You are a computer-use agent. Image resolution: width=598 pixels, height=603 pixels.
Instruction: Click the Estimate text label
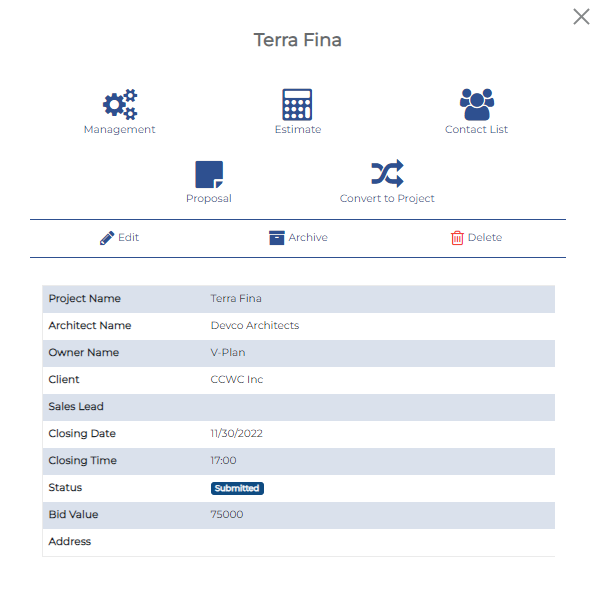[x=298, y=130]
